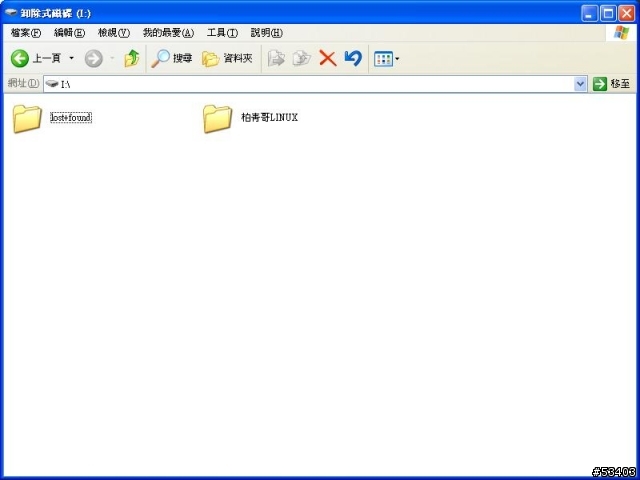Click the Move To toolbar icon
Image resolution: width=640 pixels, height=480 pixels.
tap(276, 58)
